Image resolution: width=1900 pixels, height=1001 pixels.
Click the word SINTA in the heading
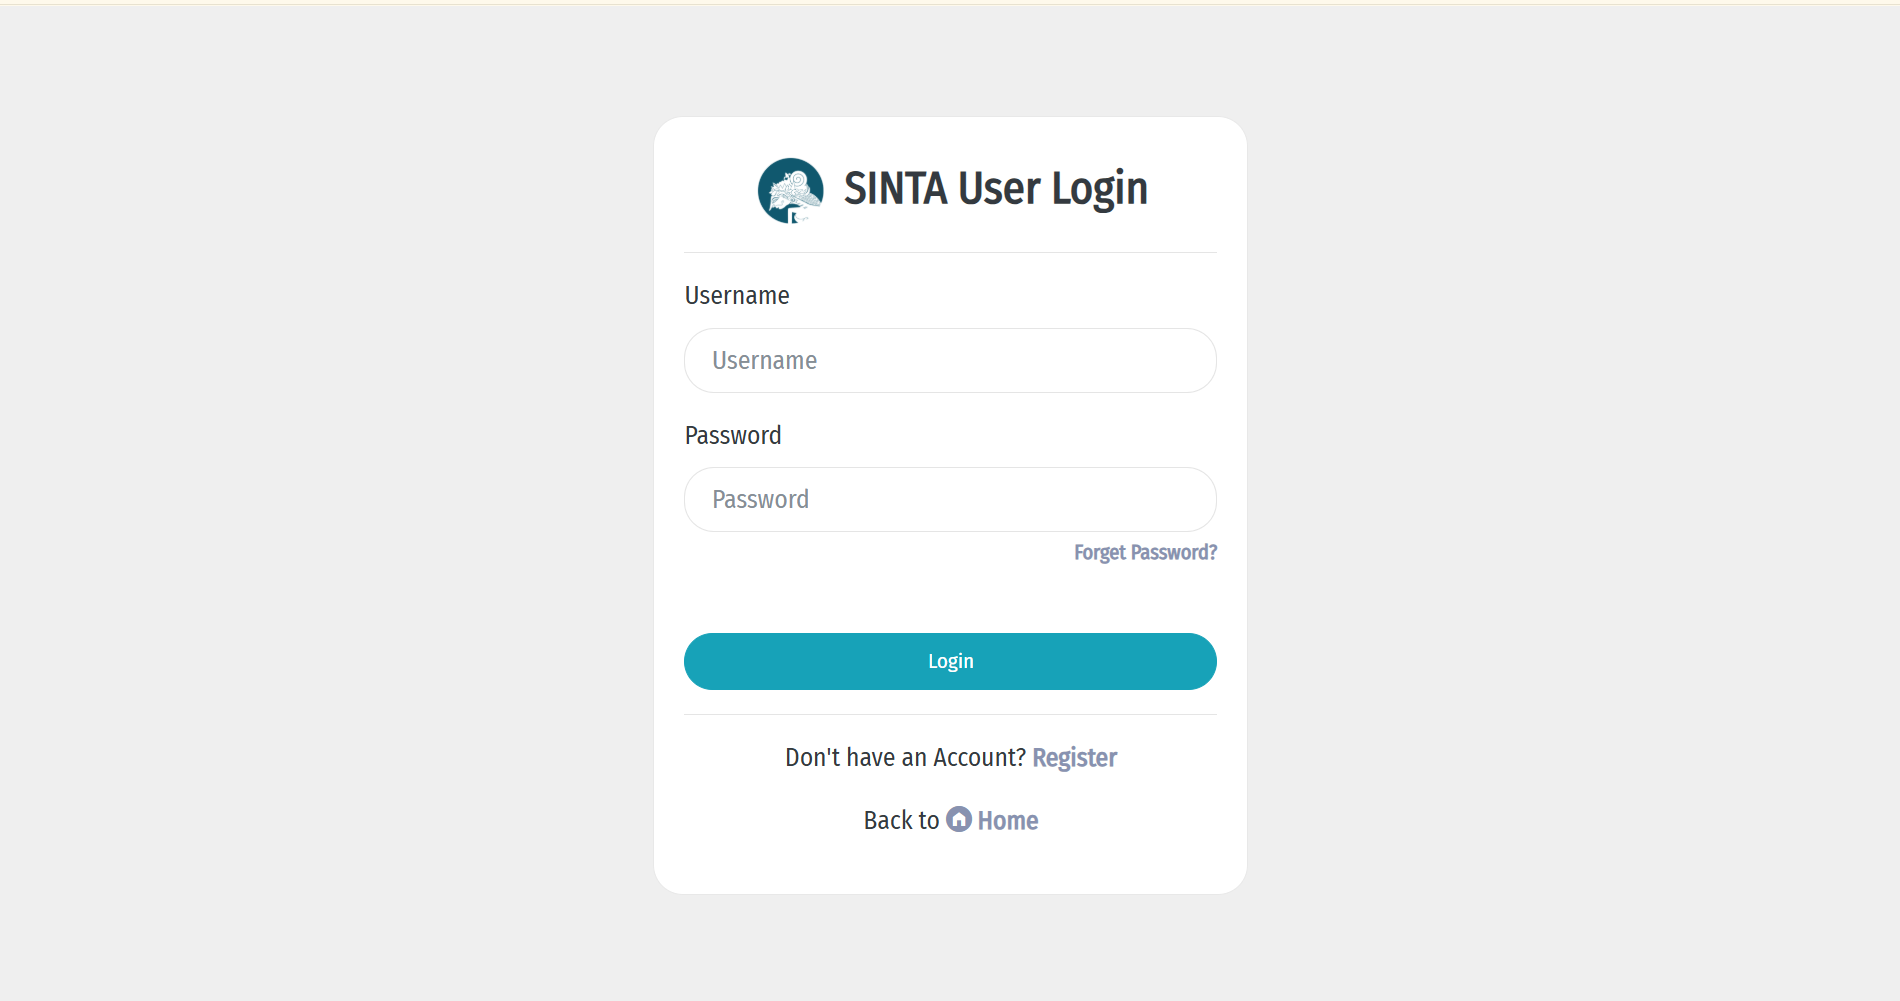point(895,189)
